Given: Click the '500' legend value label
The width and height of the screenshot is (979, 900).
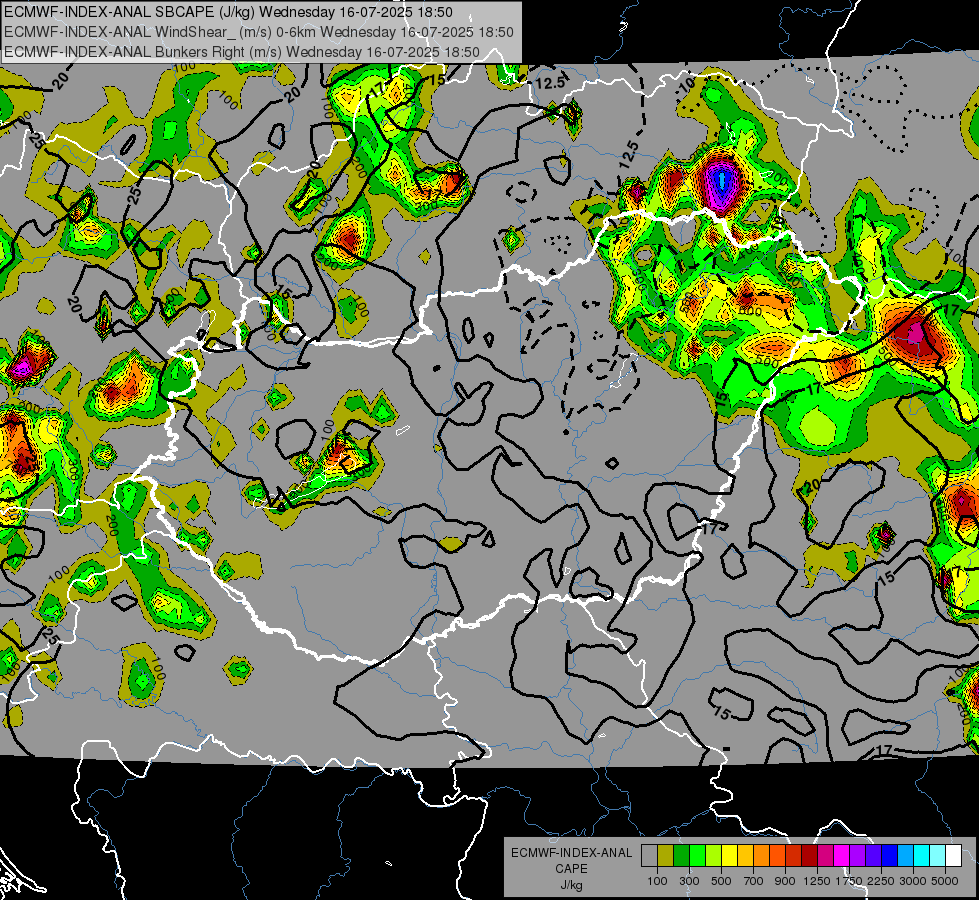Looking at the screenshot, I should pyautogui.click(x=721, y=881).
